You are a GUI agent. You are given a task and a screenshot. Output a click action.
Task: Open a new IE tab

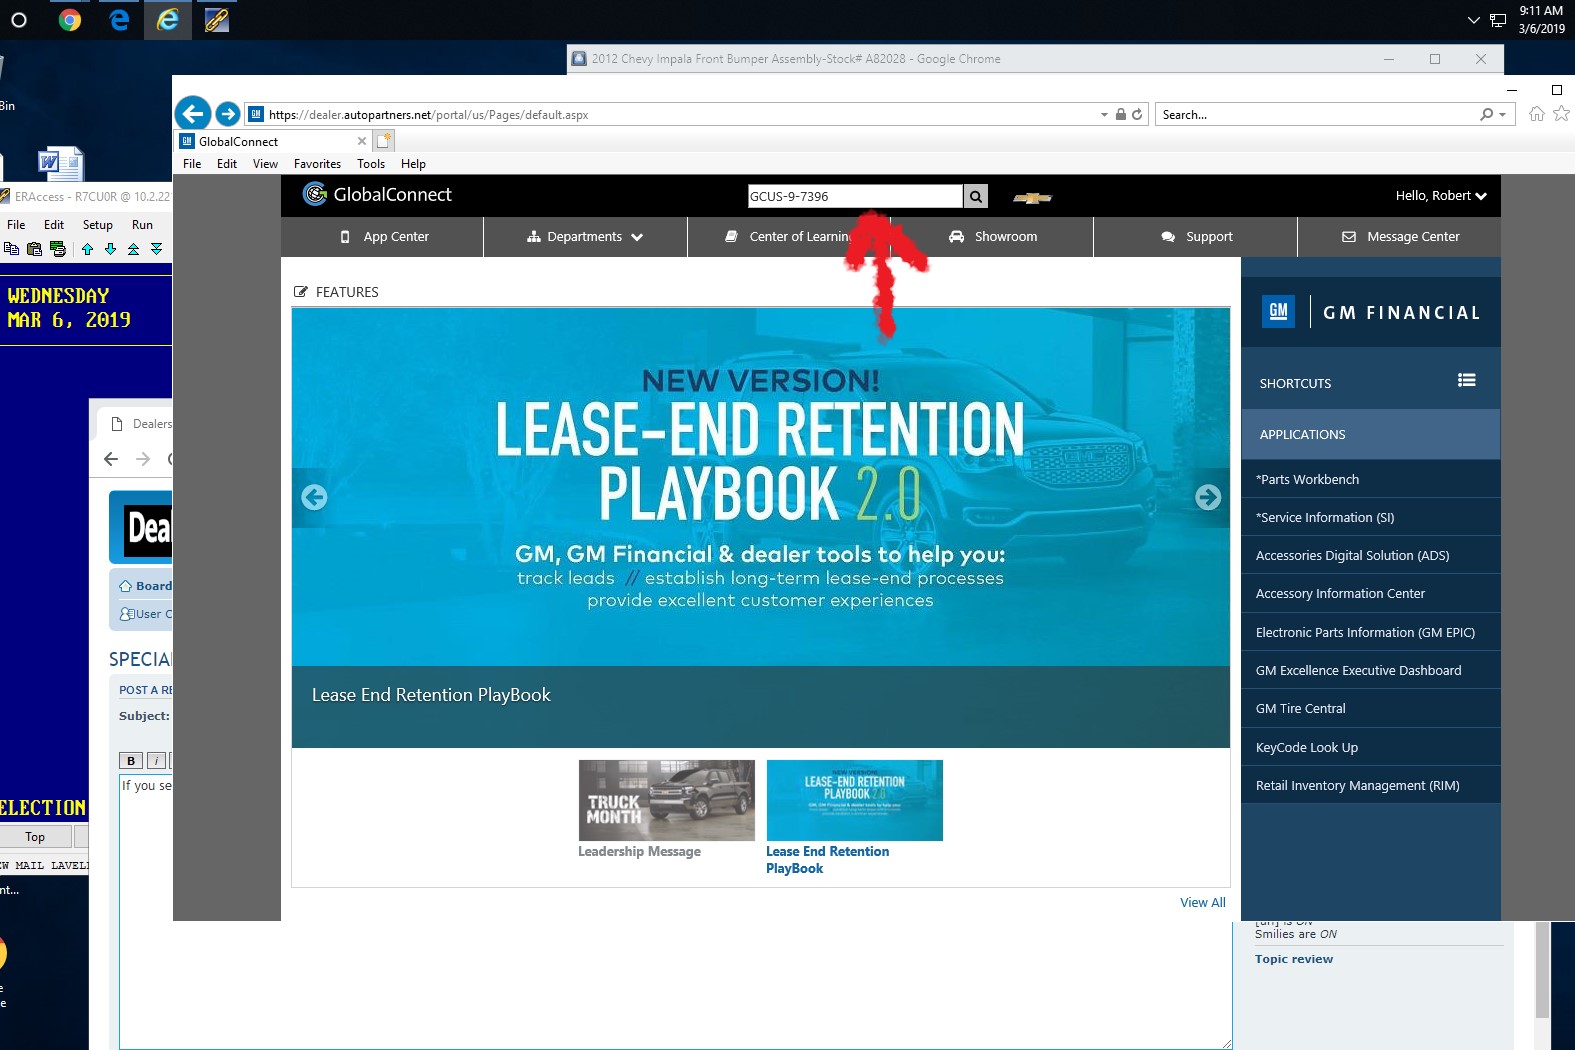click(385, 141)
